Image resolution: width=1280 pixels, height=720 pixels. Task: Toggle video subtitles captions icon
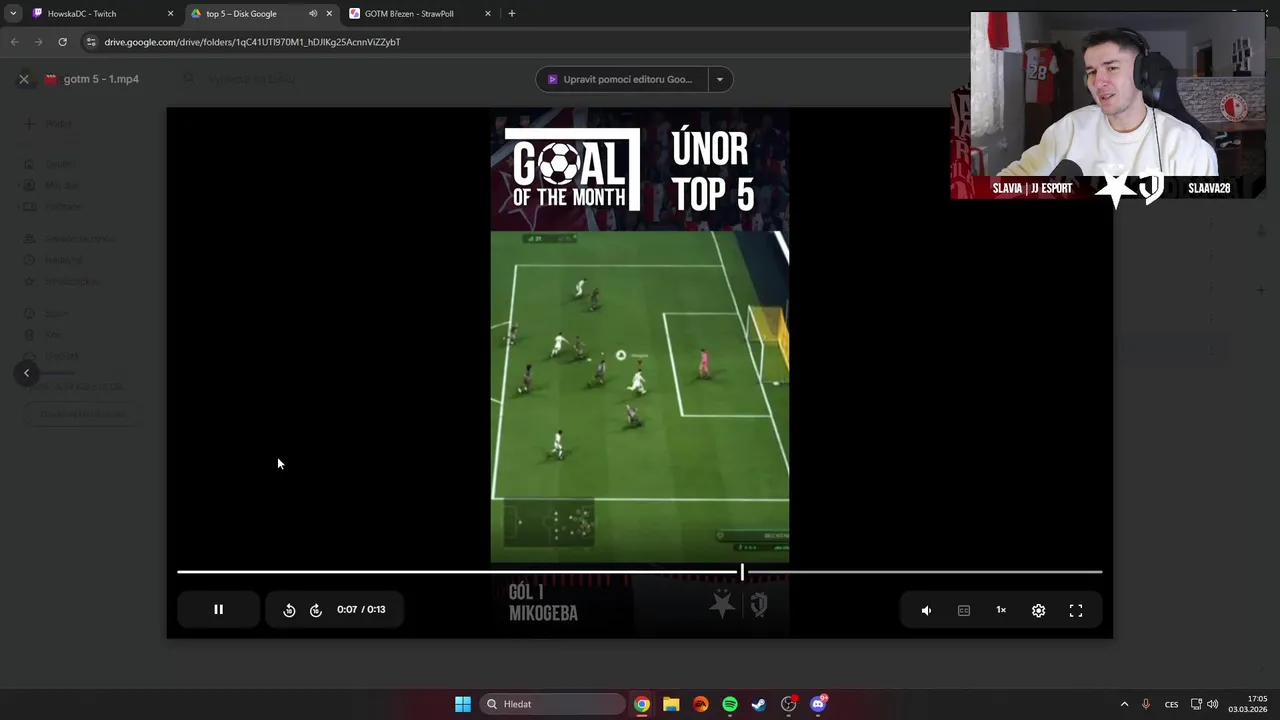(x=964, y=610)
